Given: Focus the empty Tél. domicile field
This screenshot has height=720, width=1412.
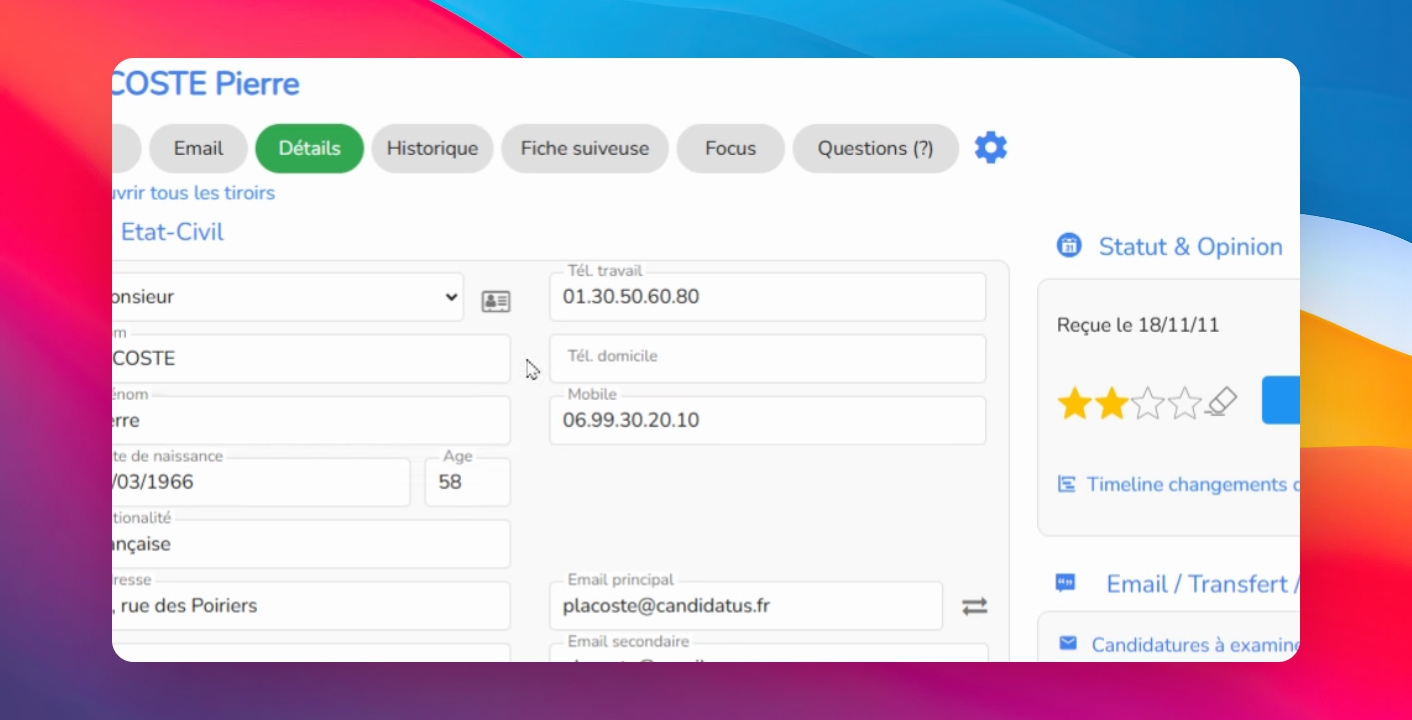Looking at the screenshot, I should click(767, 358).
